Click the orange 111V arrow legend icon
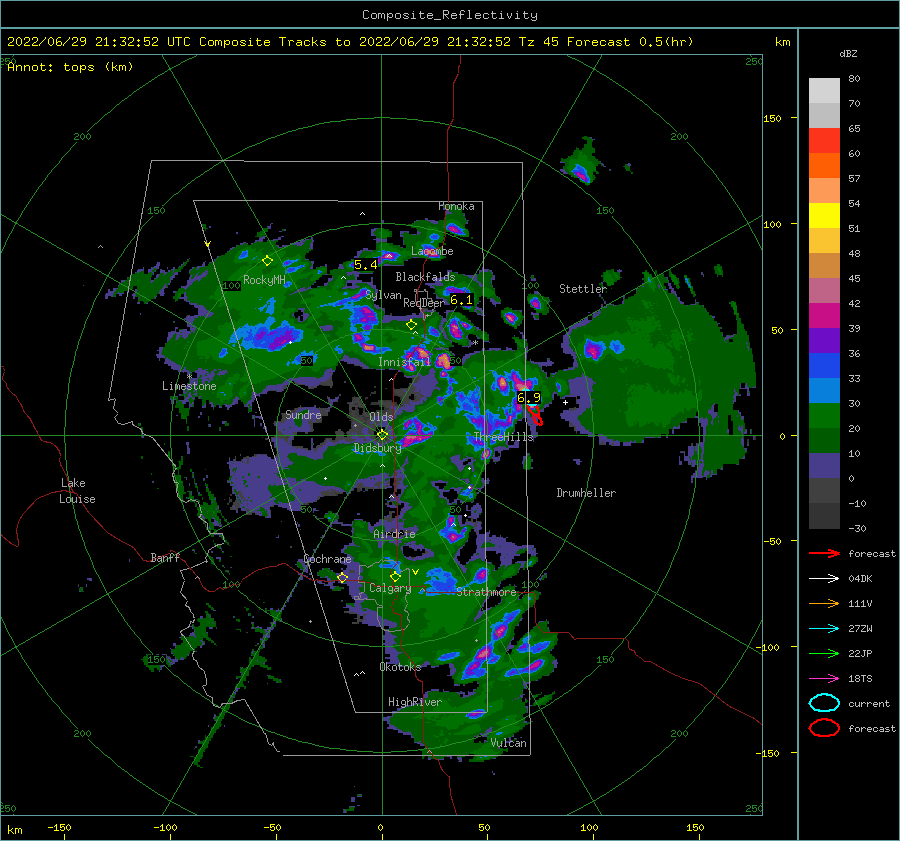The height and width of the screenshot is (841, 900). click(824, 603)
